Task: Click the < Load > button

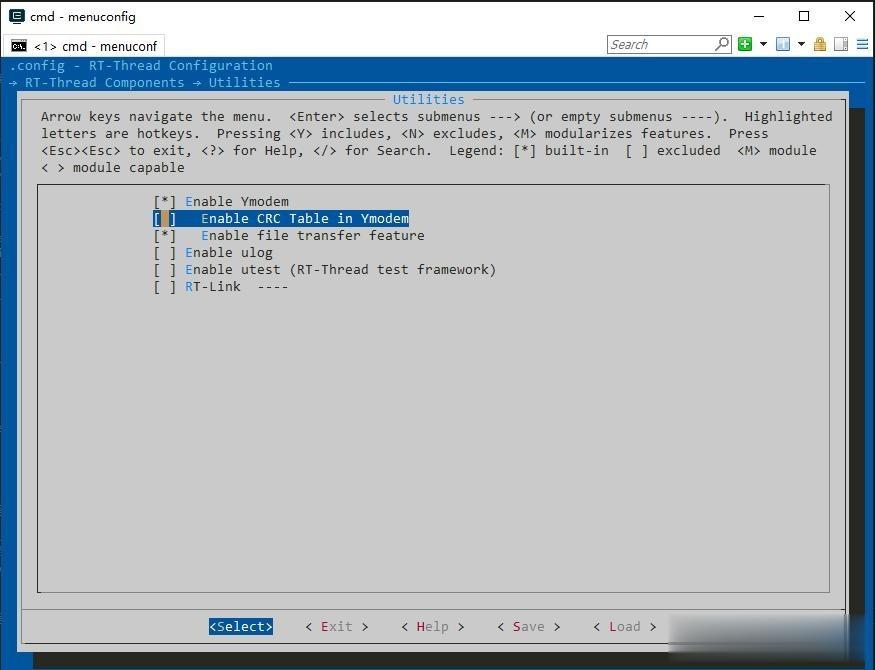Action: click(624, 626)
